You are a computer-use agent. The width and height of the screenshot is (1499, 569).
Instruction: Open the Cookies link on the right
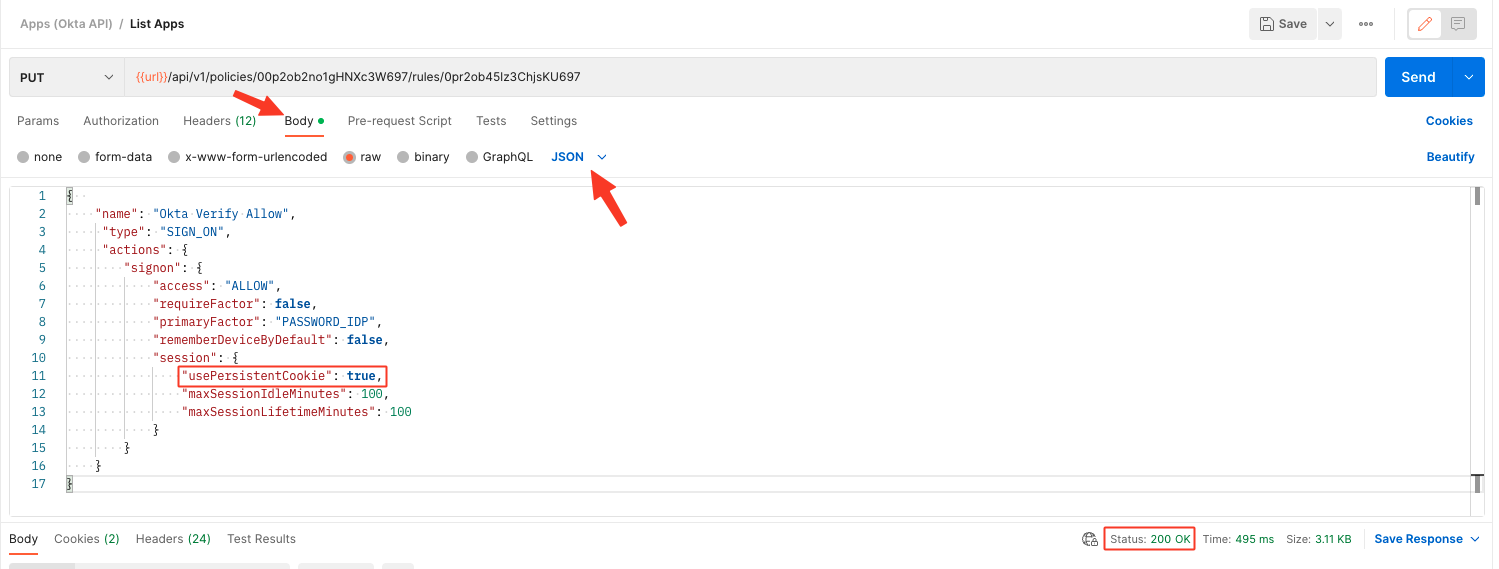[x=1448, y=121]
